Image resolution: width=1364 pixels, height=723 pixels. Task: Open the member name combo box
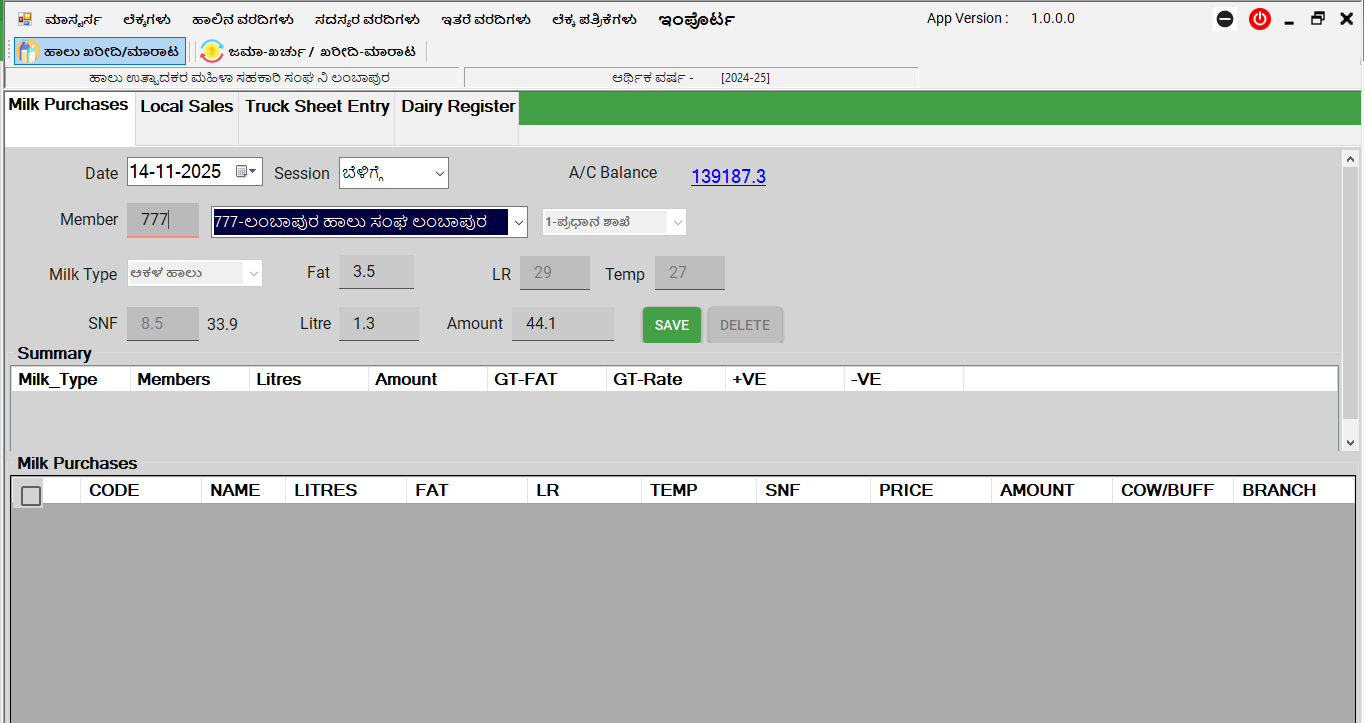point(517,222)
